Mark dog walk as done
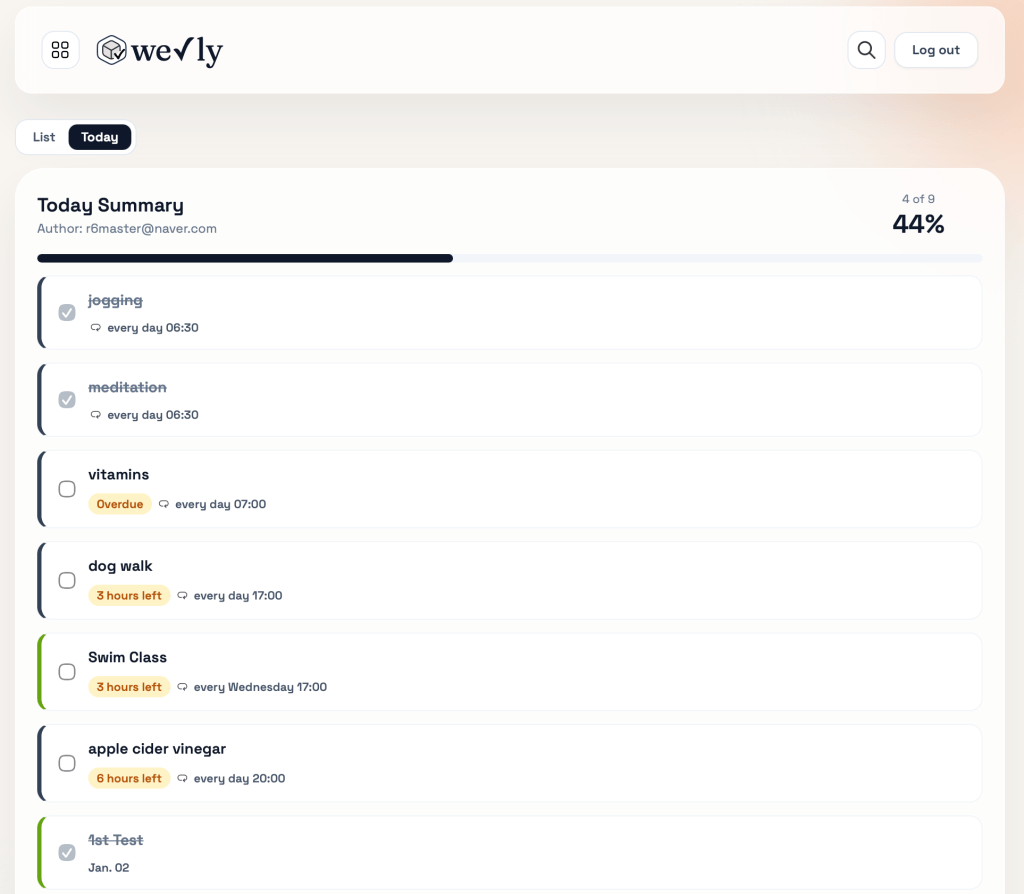 click(67, 580)
